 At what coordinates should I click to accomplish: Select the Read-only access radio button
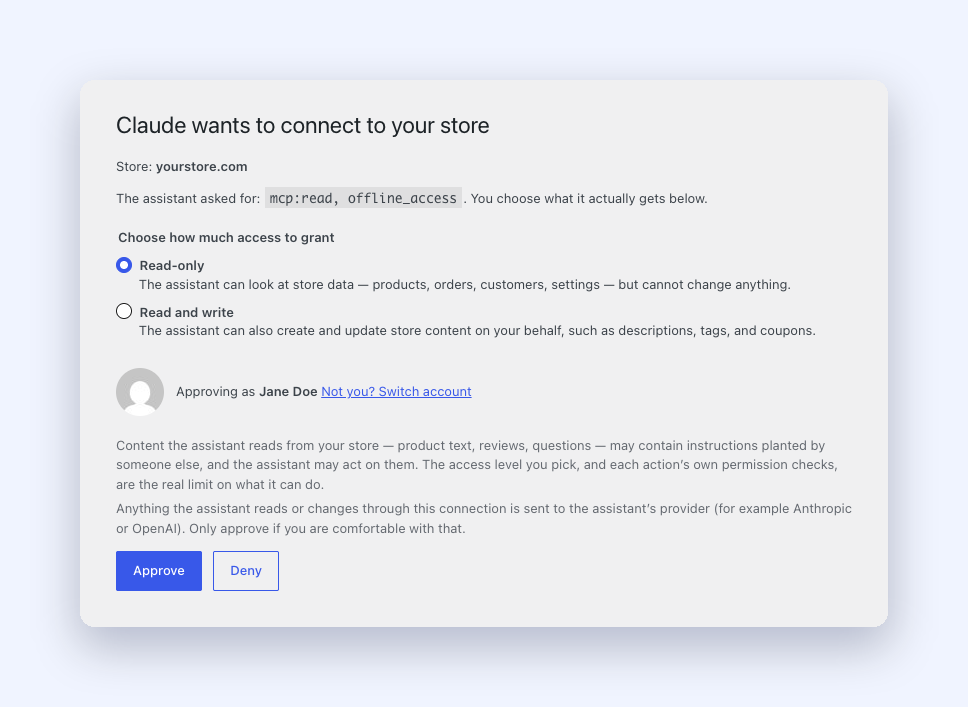click(x=124, y=265)
